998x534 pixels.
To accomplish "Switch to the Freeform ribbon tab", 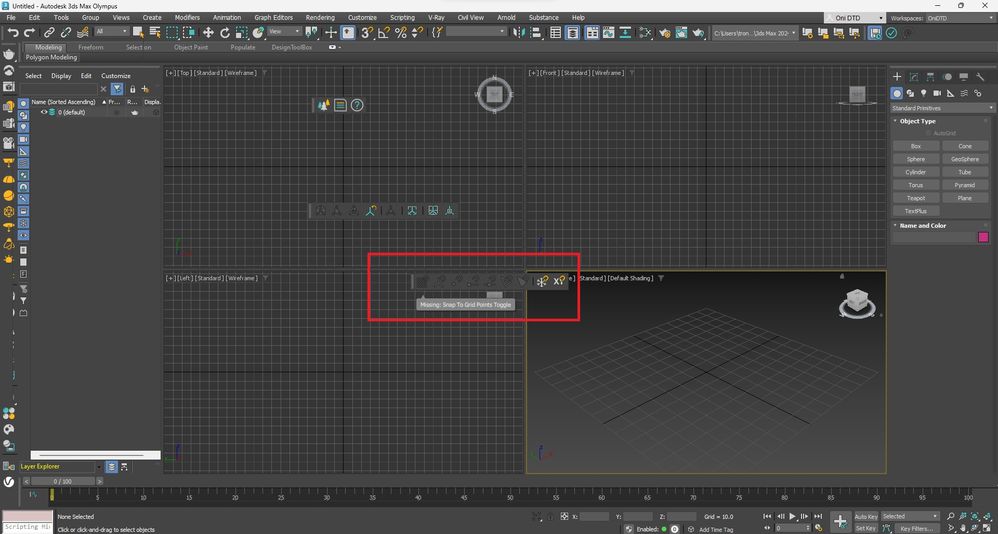I will pos(90,47).
